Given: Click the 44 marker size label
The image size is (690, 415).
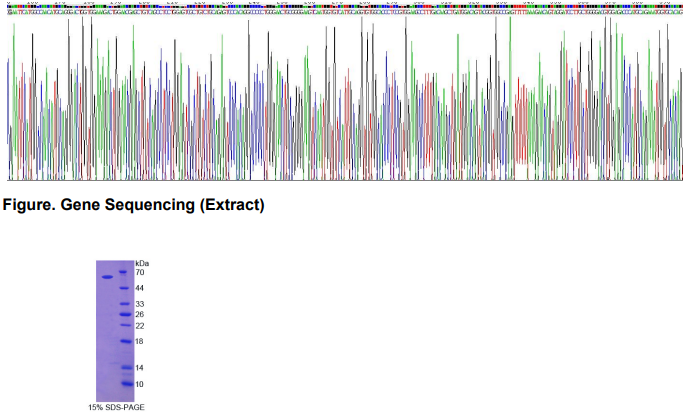Looking at the screenshot, I should pyautogui.click(x=140, y=288).
